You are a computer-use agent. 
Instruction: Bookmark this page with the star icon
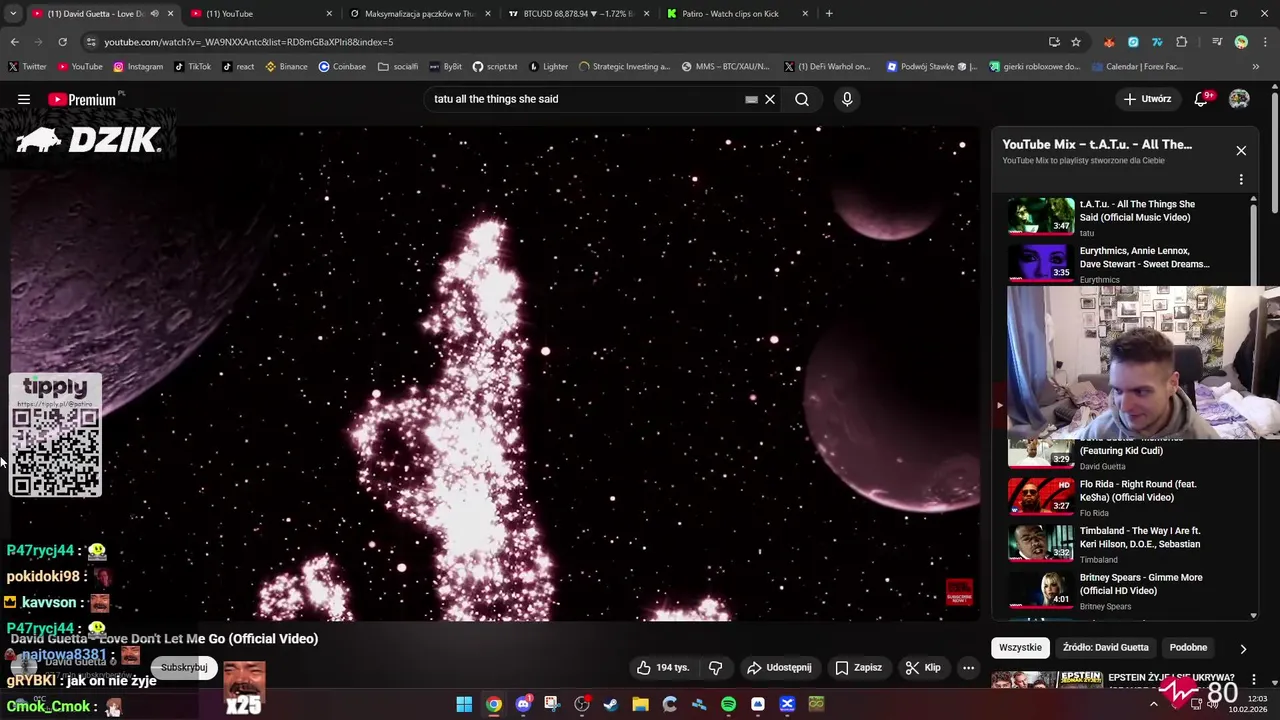click(x=1076, y=42)
